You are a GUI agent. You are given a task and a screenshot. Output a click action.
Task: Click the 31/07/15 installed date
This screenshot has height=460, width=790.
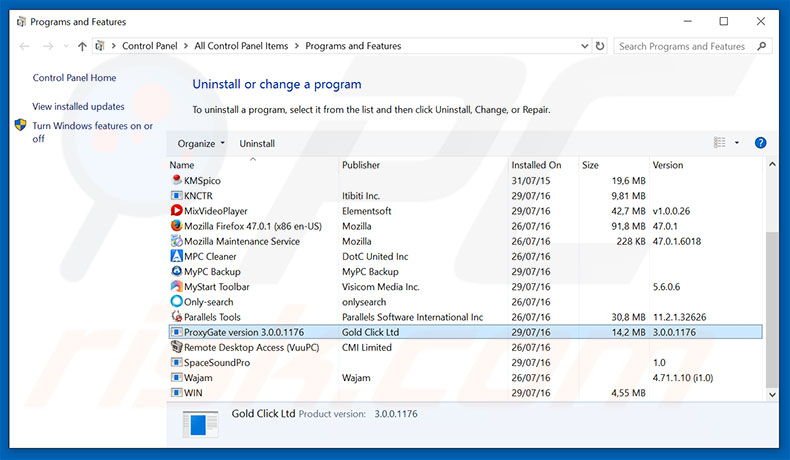coord(531,180)
